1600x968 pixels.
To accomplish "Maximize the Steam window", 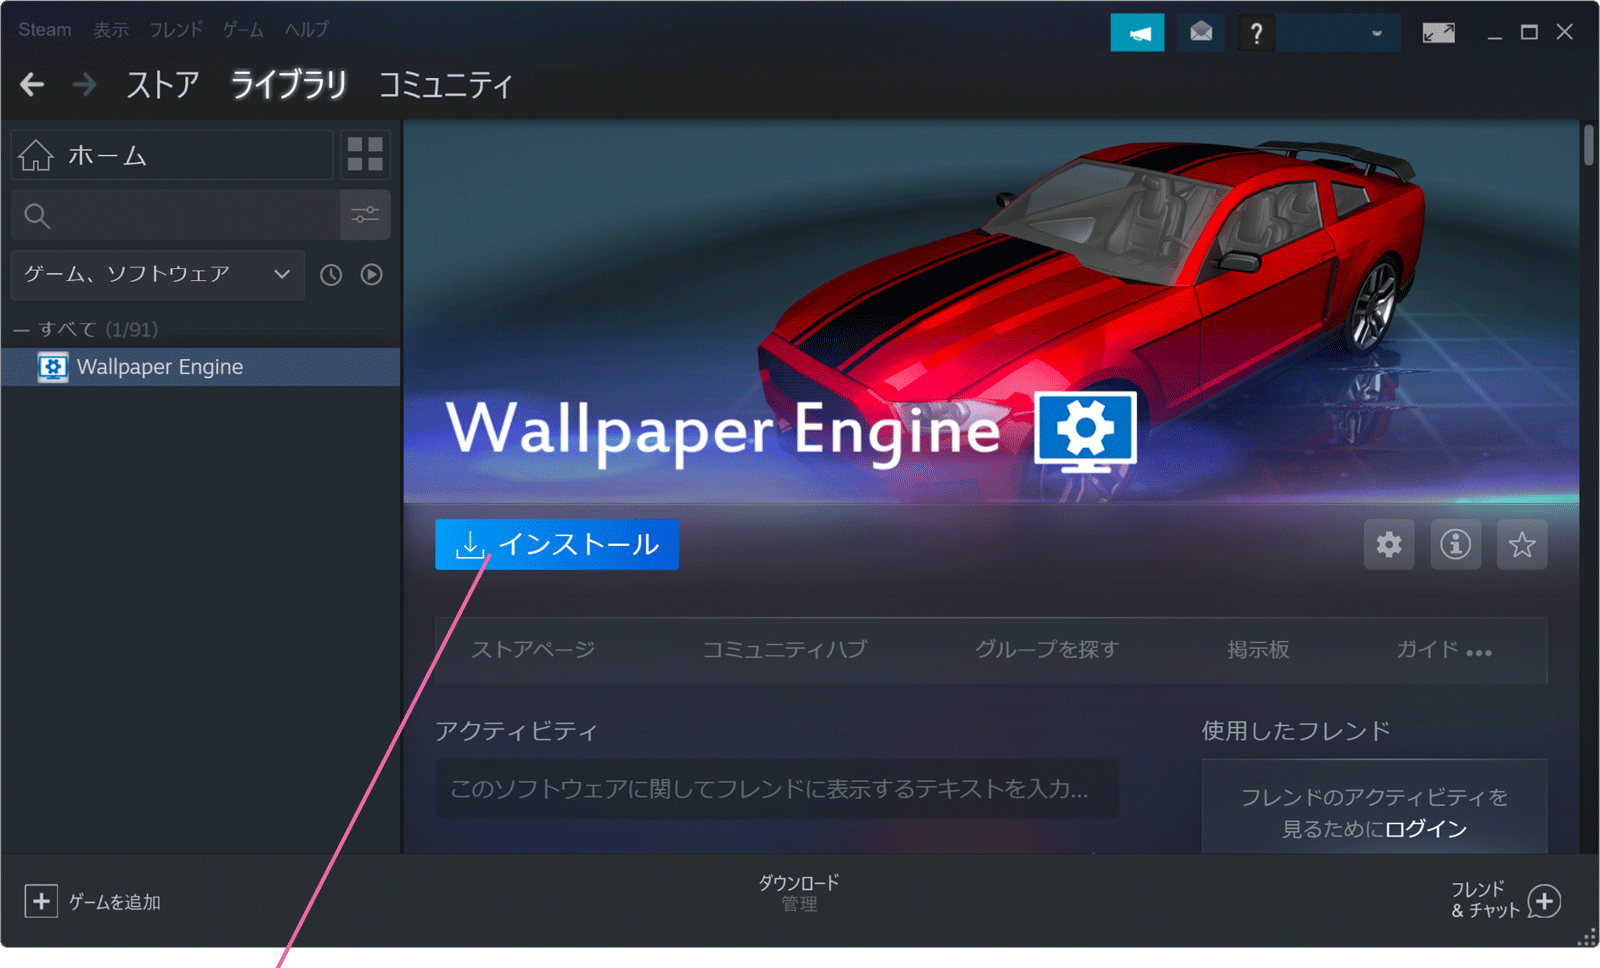I will [1529, 32].
